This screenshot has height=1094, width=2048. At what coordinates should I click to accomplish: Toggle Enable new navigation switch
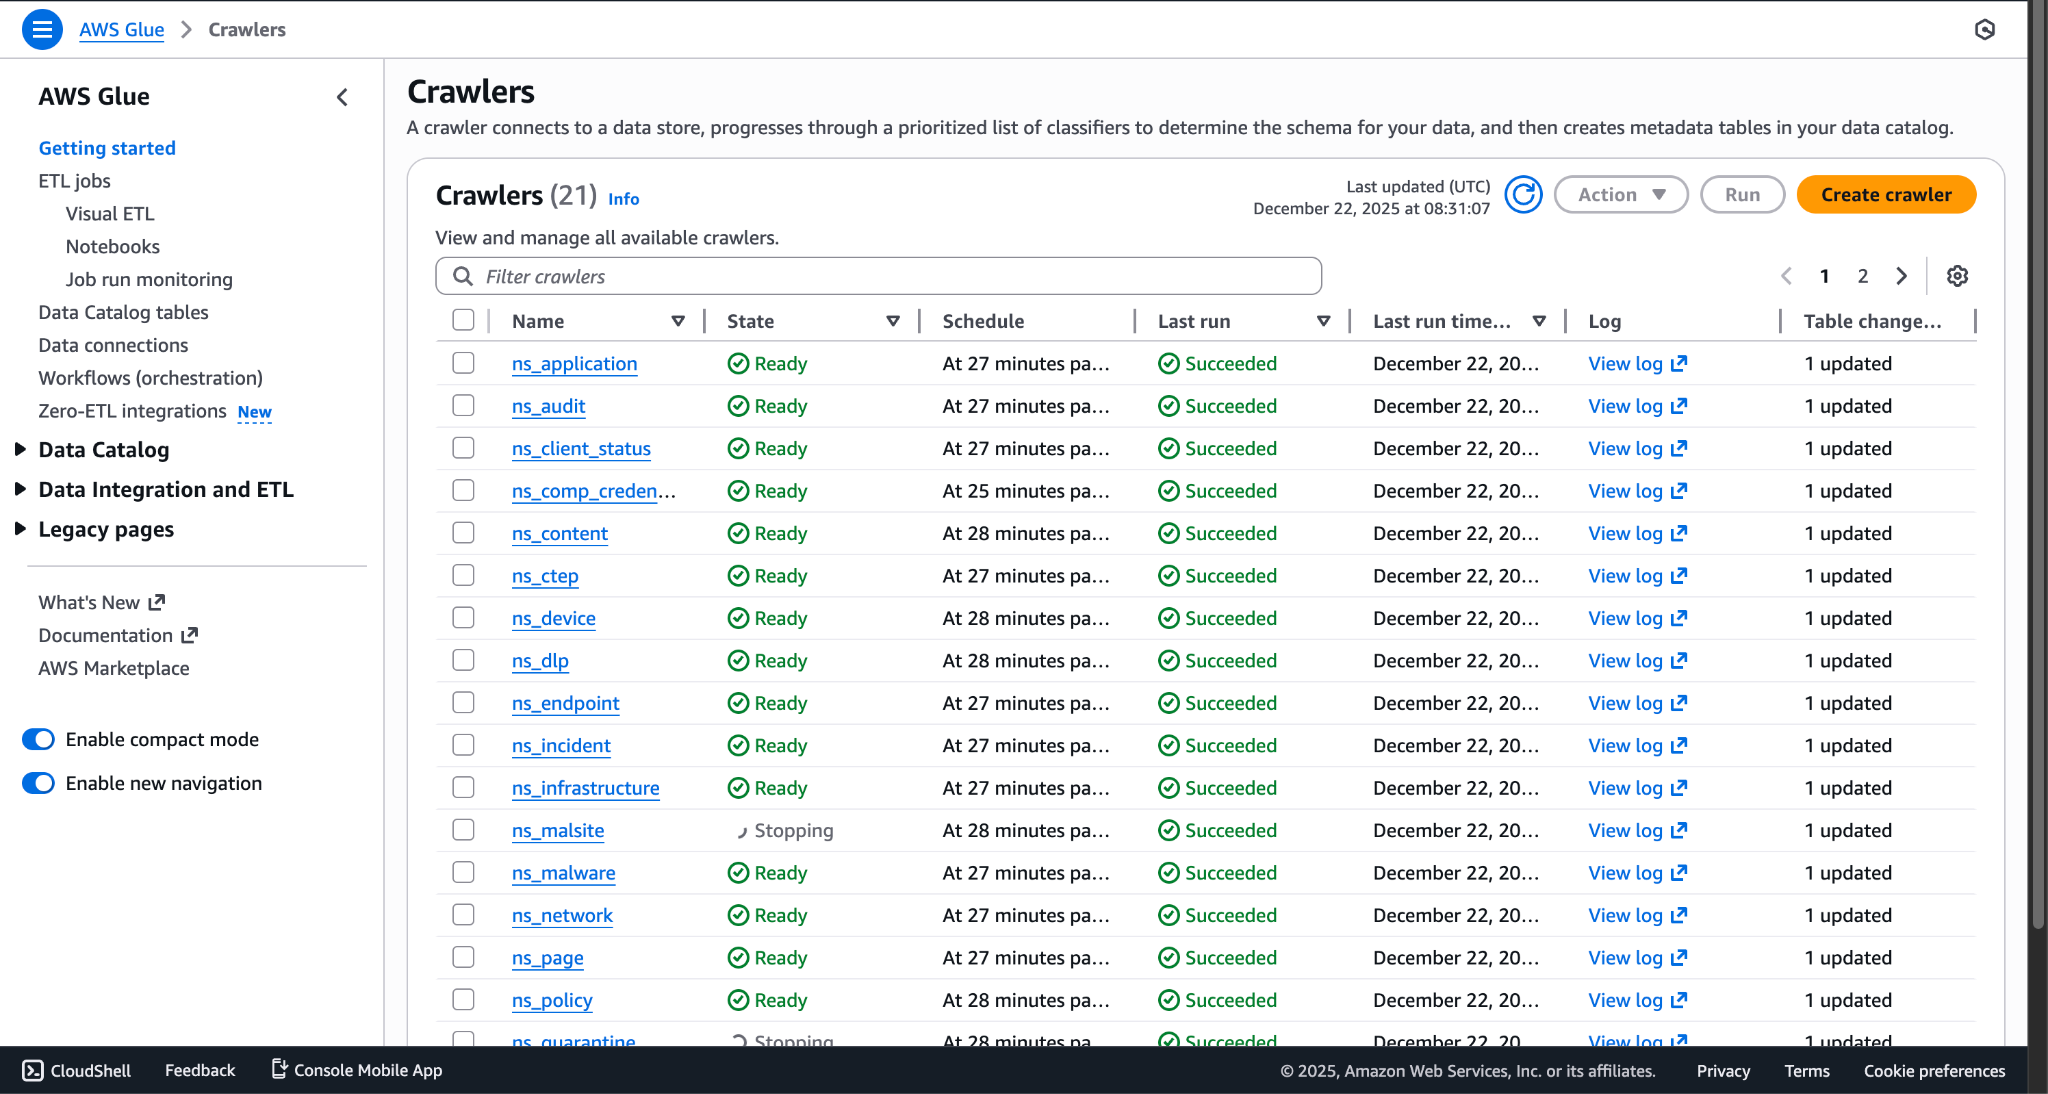click(38, 783)
